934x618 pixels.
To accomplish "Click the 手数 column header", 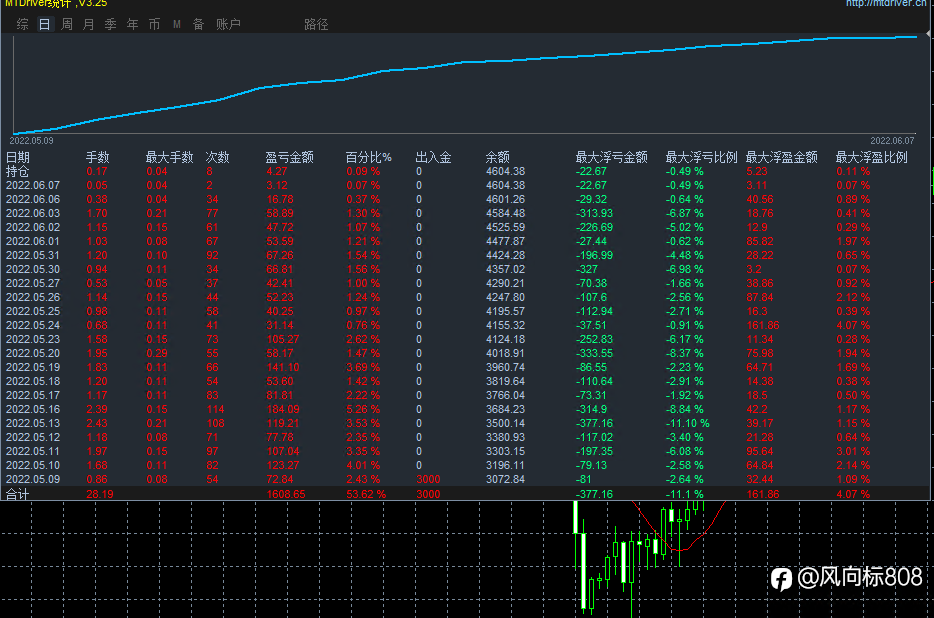I will [x=98, y=157].
